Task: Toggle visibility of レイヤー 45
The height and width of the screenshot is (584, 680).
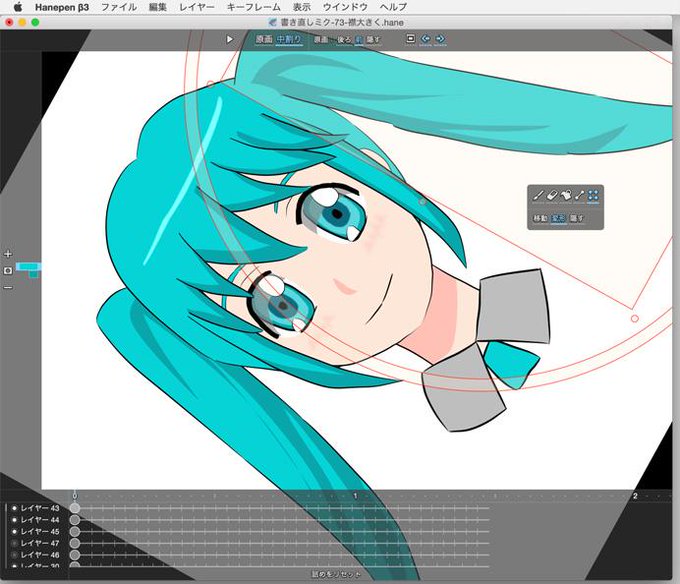Action: (x=14, y=531)
